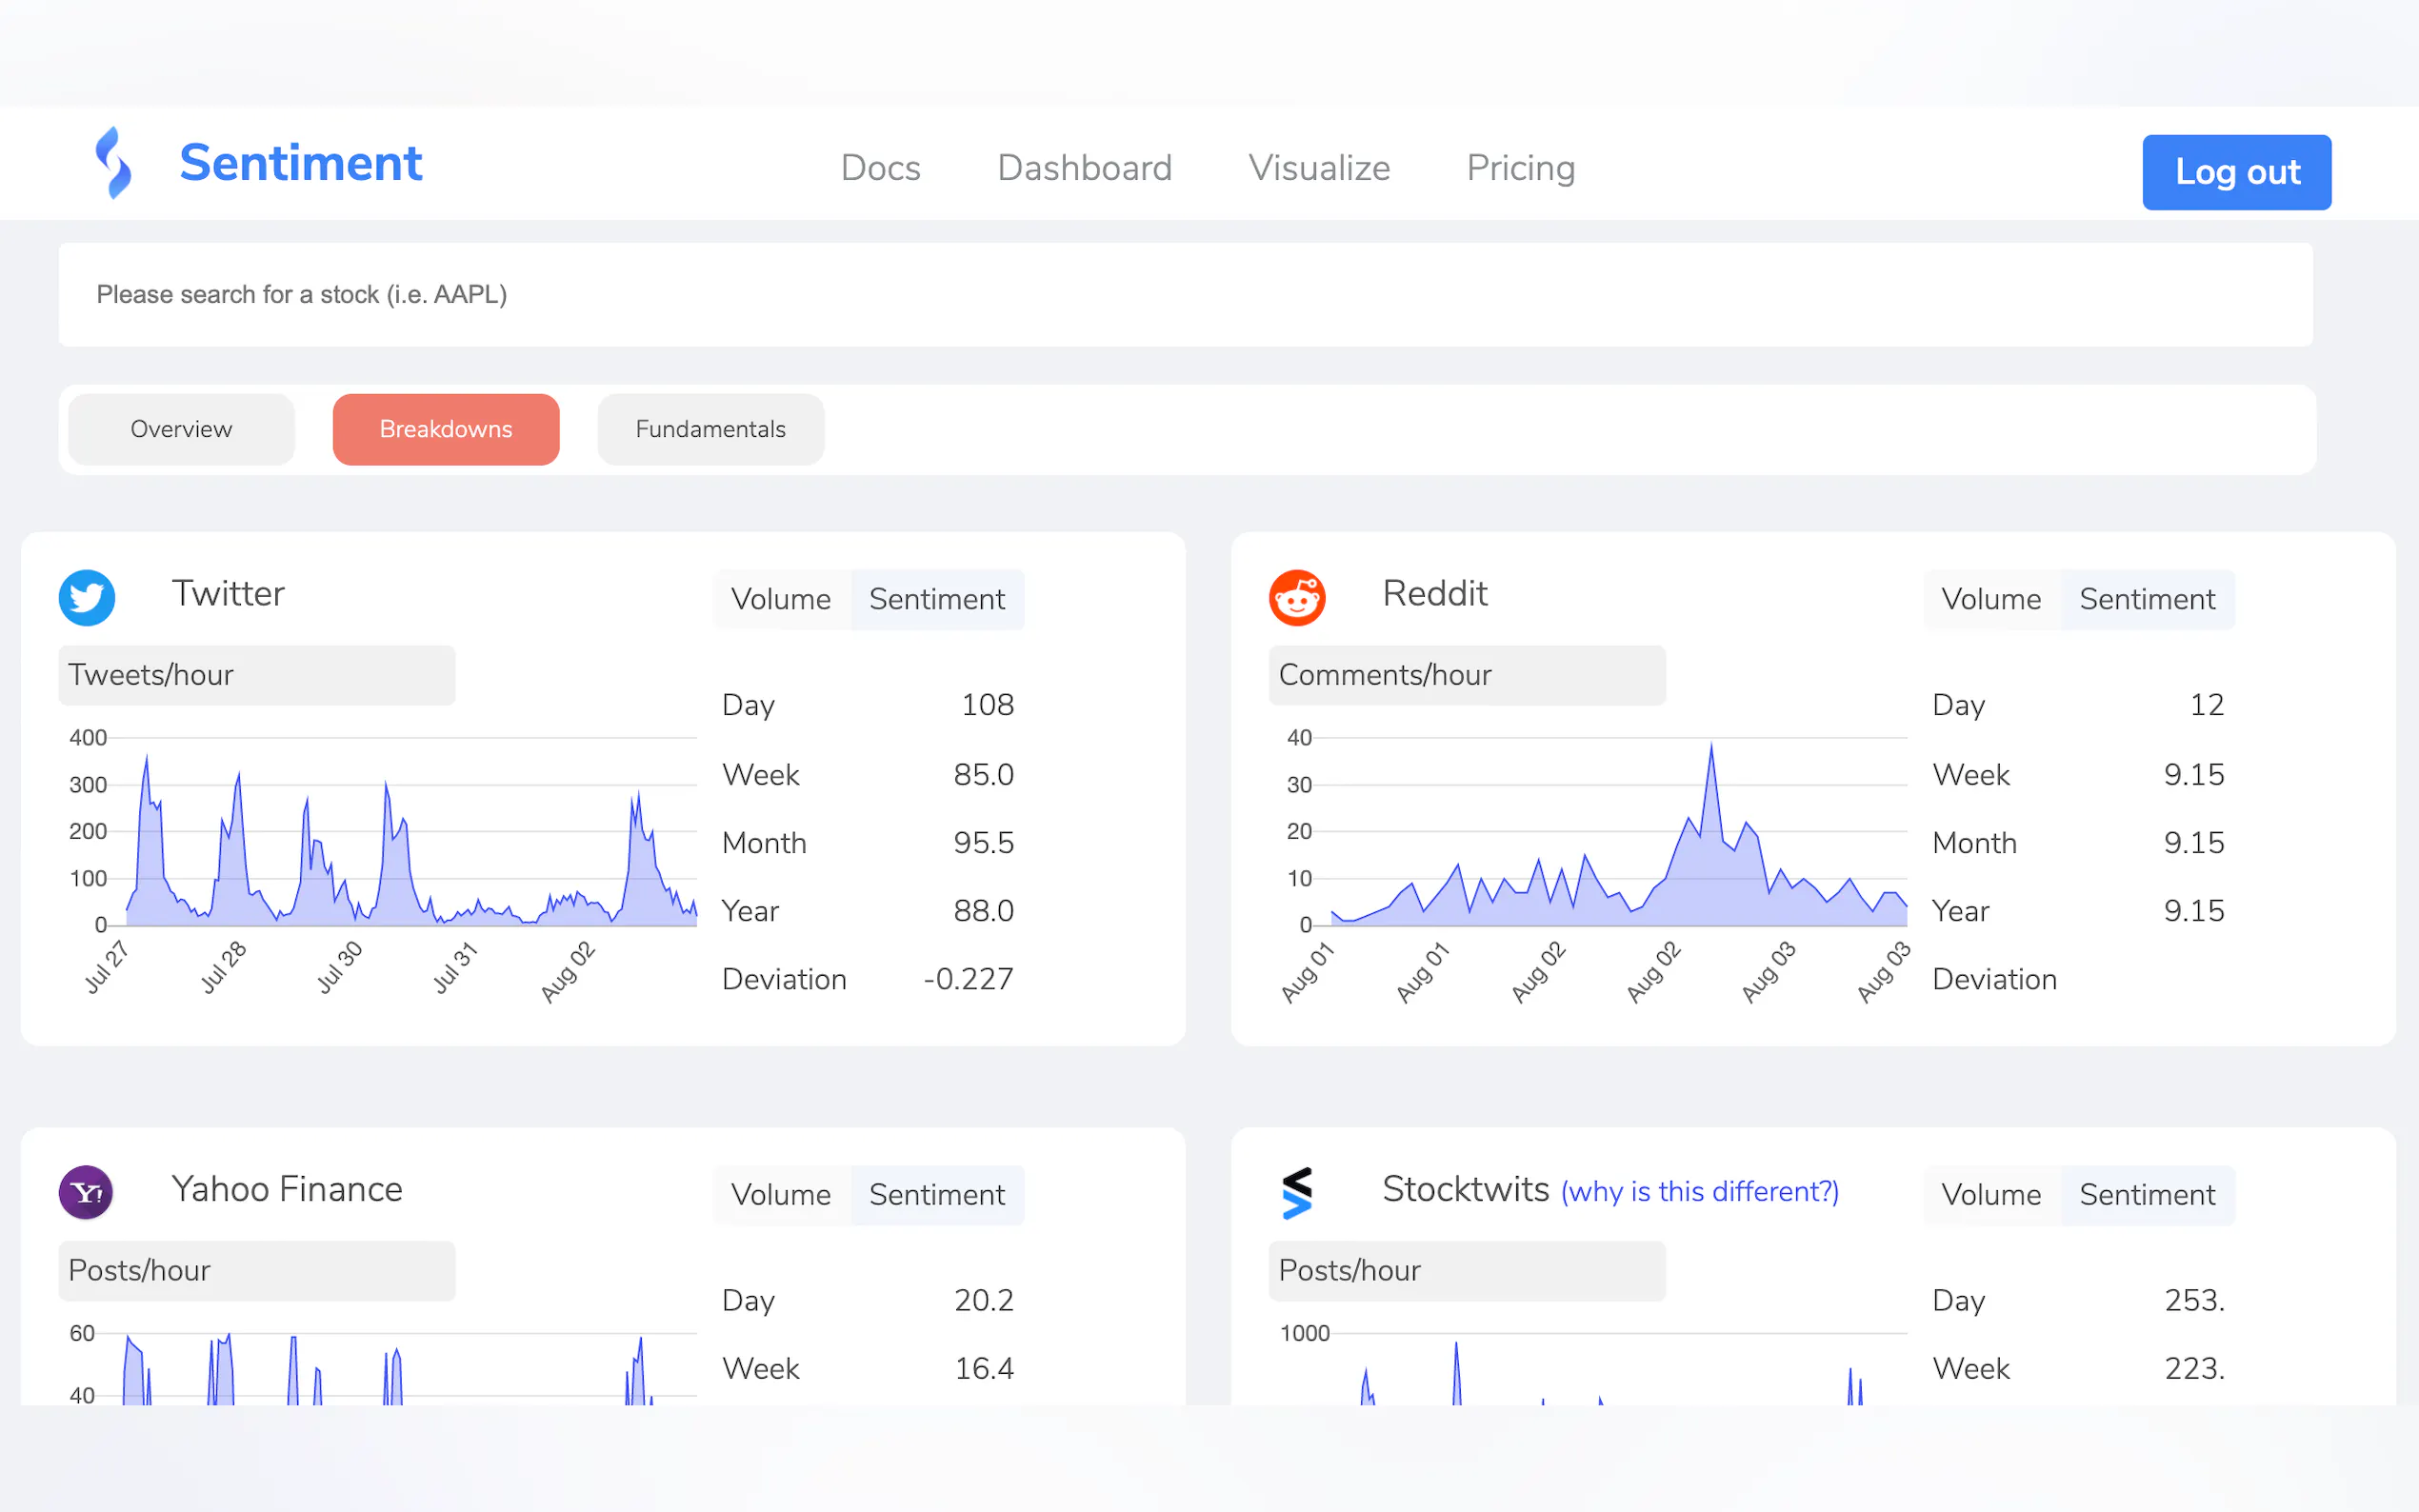Viewport: 2419px width, 1512px height.
Task: Expand the Yahoo Finance Posts/hour dropdown
Action: tap(257, 1270)
